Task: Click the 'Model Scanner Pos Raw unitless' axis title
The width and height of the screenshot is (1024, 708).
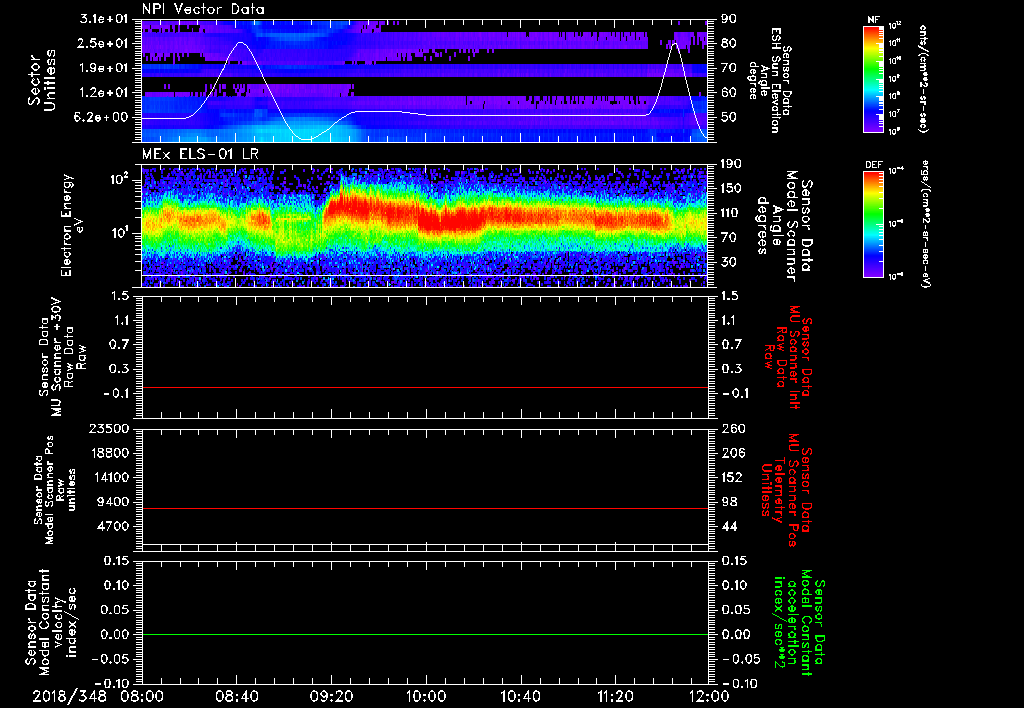Action: [x=55, y=490]
